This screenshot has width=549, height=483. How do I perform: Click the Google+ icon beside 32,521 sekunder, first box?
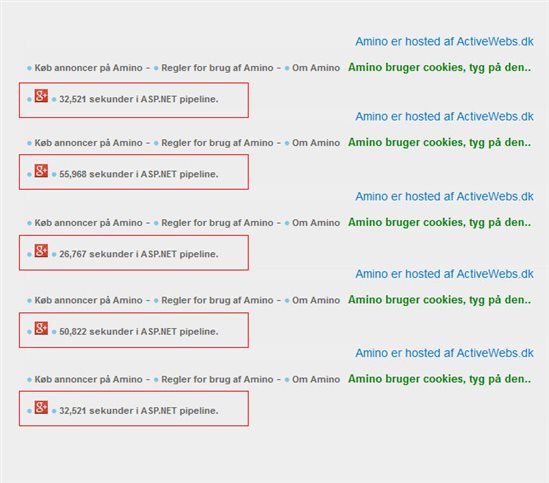coord(41,96)
